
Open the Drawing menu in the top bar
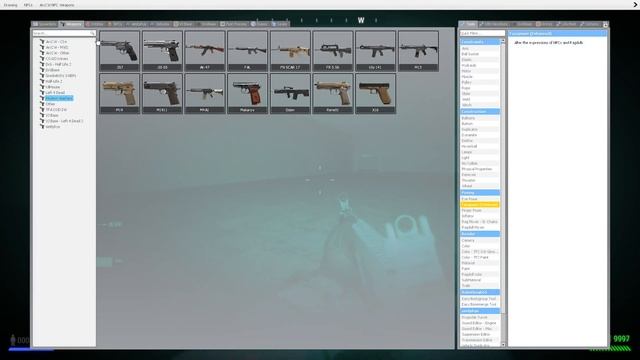pyautogui.click(x=11, y=5)
